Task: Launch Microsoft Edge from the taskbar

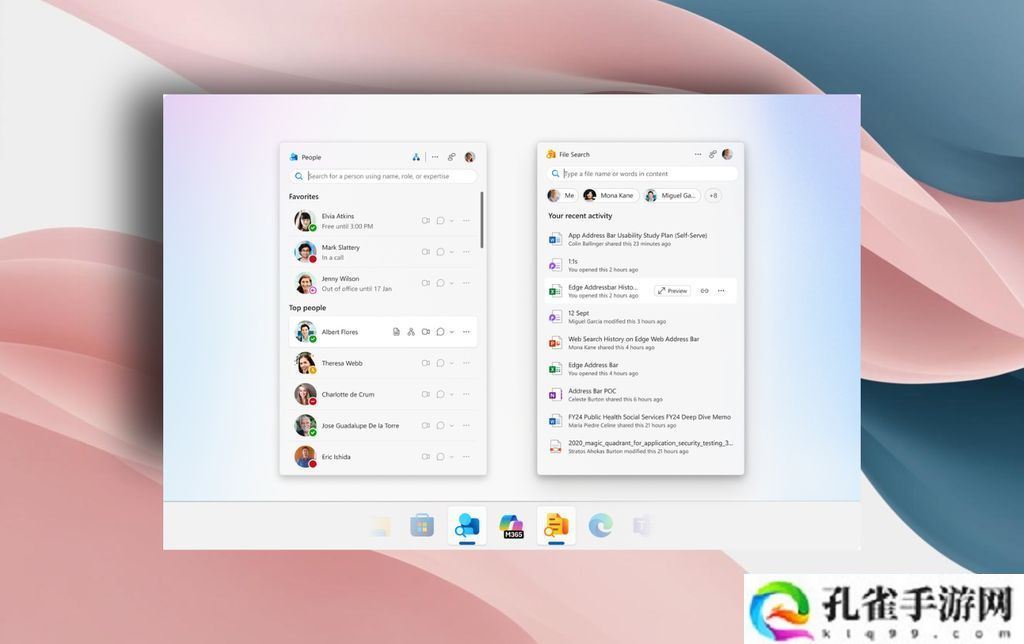Action: [x=600, y=525]
